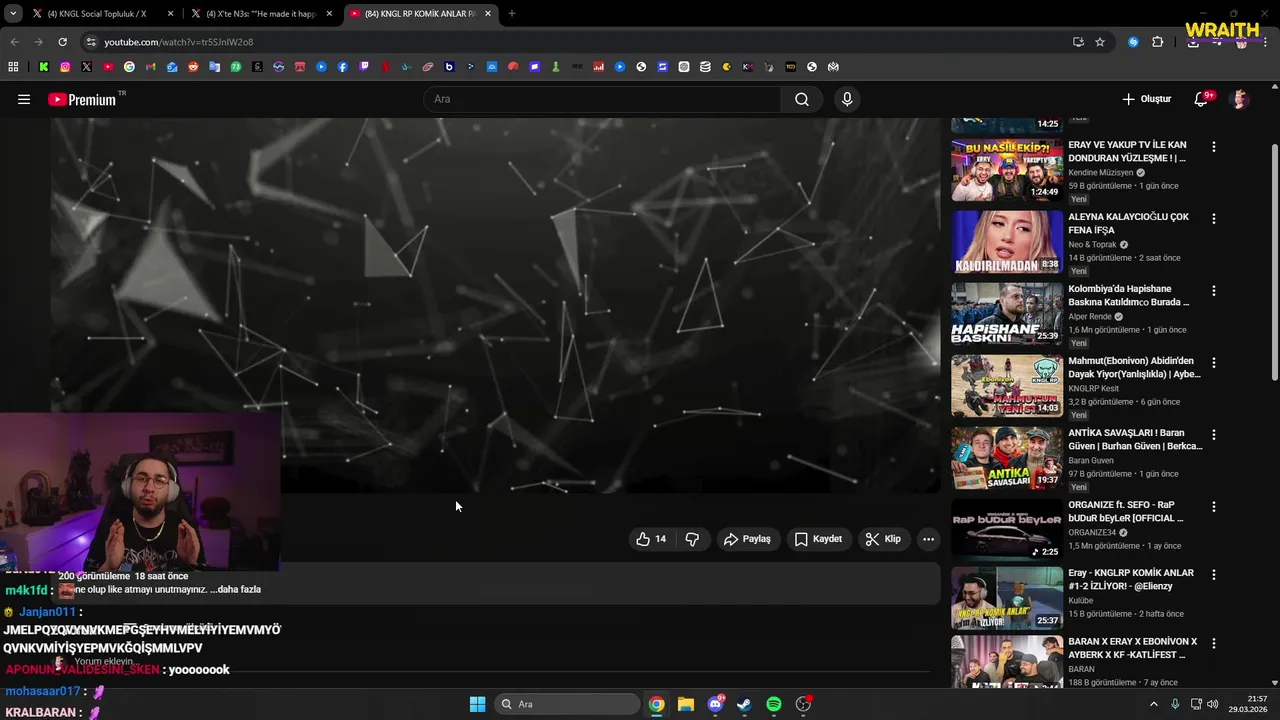1280x720 pixels.
Task: Open the Gmail bookmark icon
Action: click(x=150, y=67)
